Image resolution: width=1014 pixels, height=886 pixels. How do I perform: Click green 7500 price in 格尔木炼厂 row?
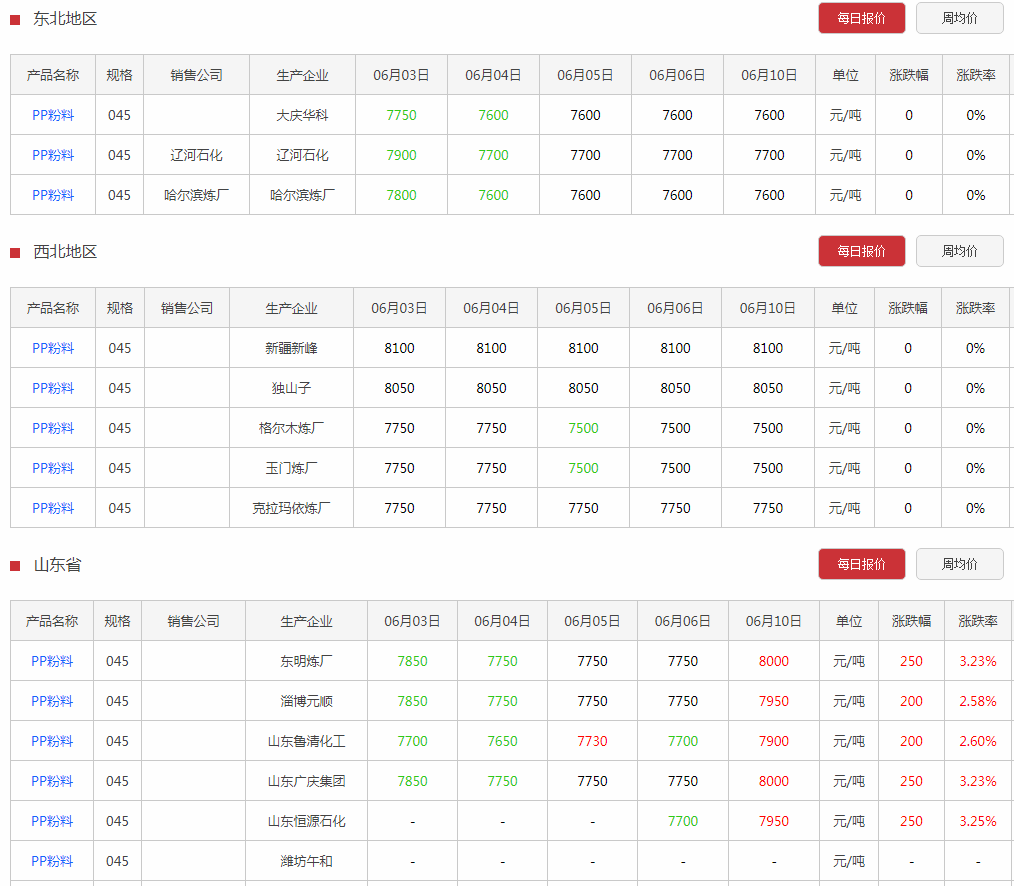(x=583, y=428)
